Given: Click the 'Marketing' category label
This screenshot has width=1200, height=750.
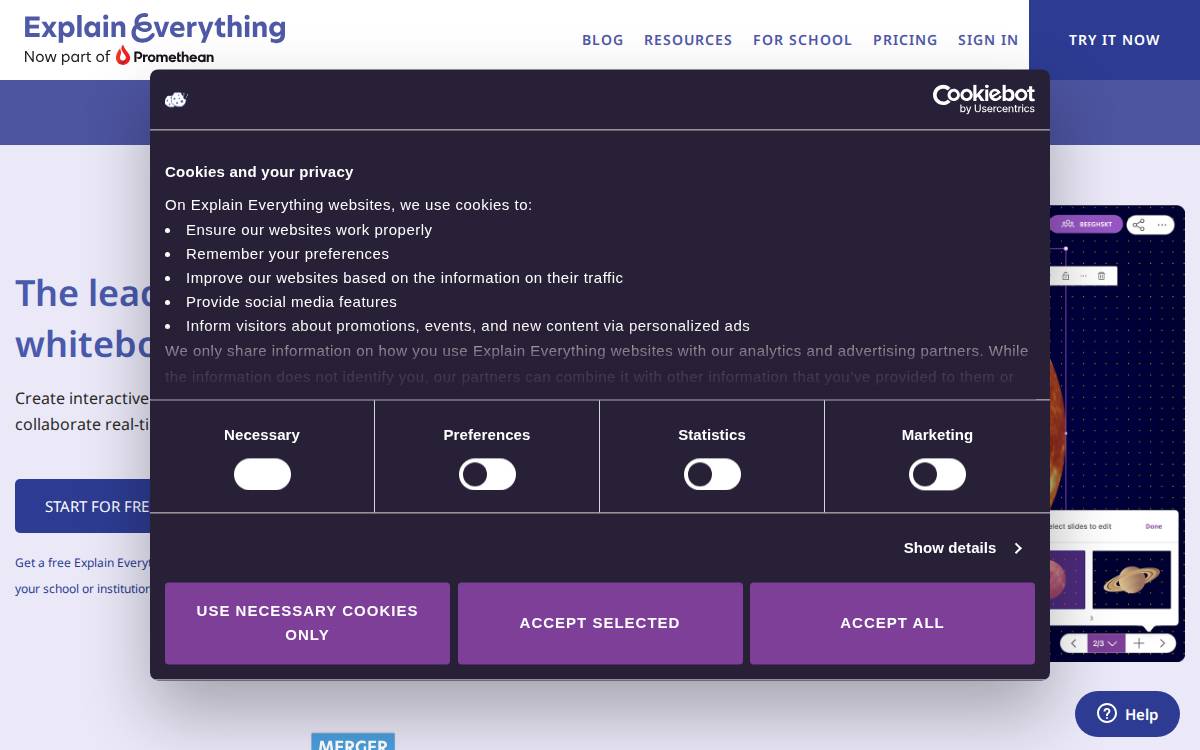Looking at the screenshot, I should point(937,435).
